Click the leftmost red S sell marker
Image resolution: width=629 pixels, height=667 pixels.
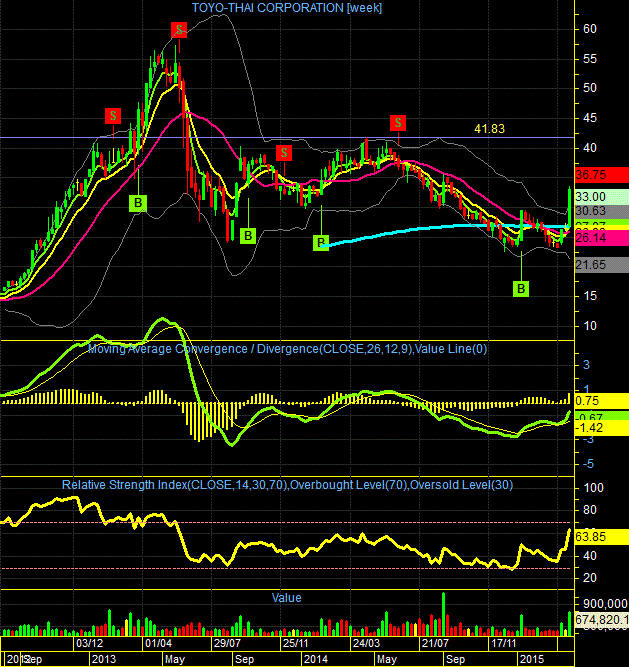tap(113, 116)
